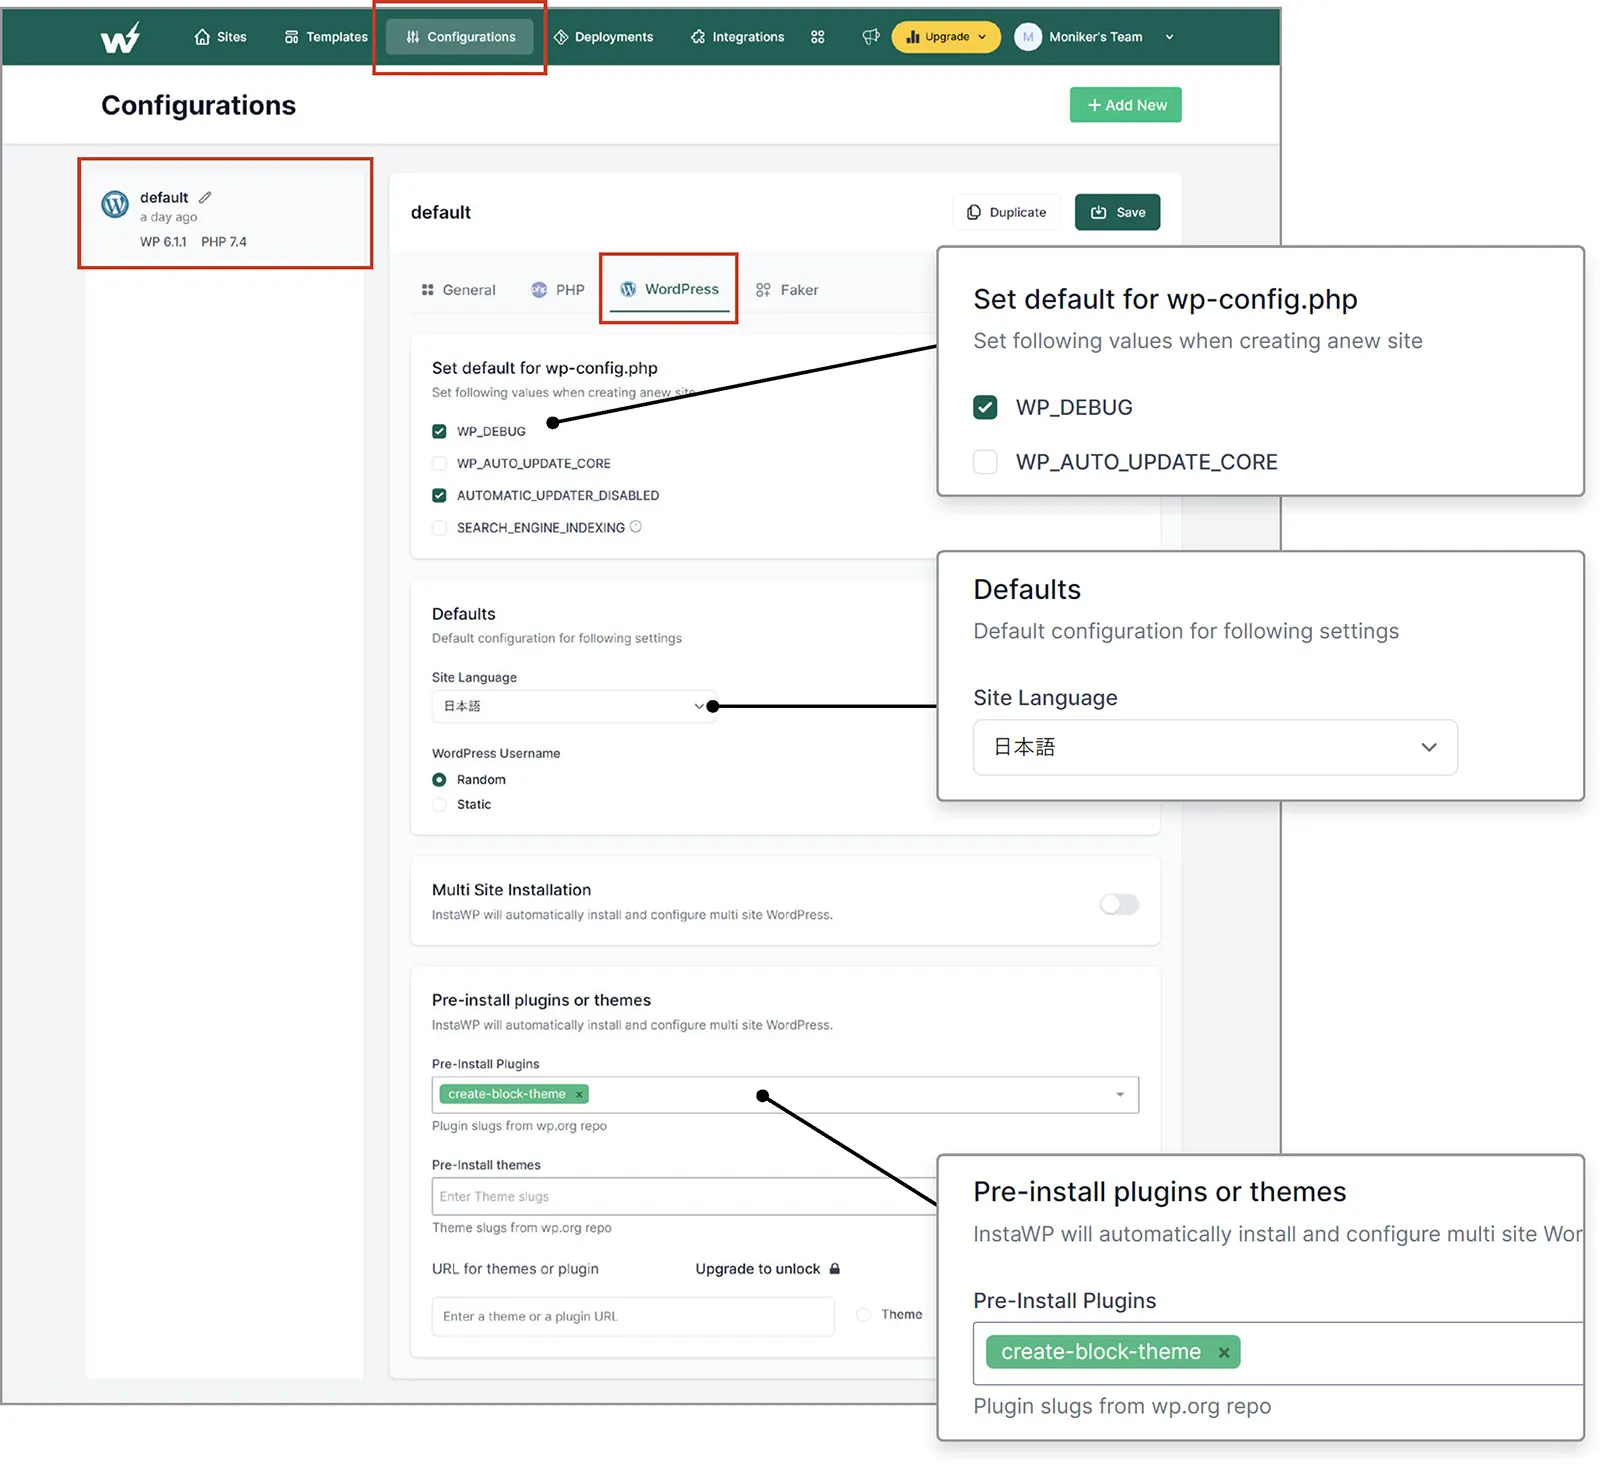Toggle the Multi Site Installation switch

tap(1118, 904)
